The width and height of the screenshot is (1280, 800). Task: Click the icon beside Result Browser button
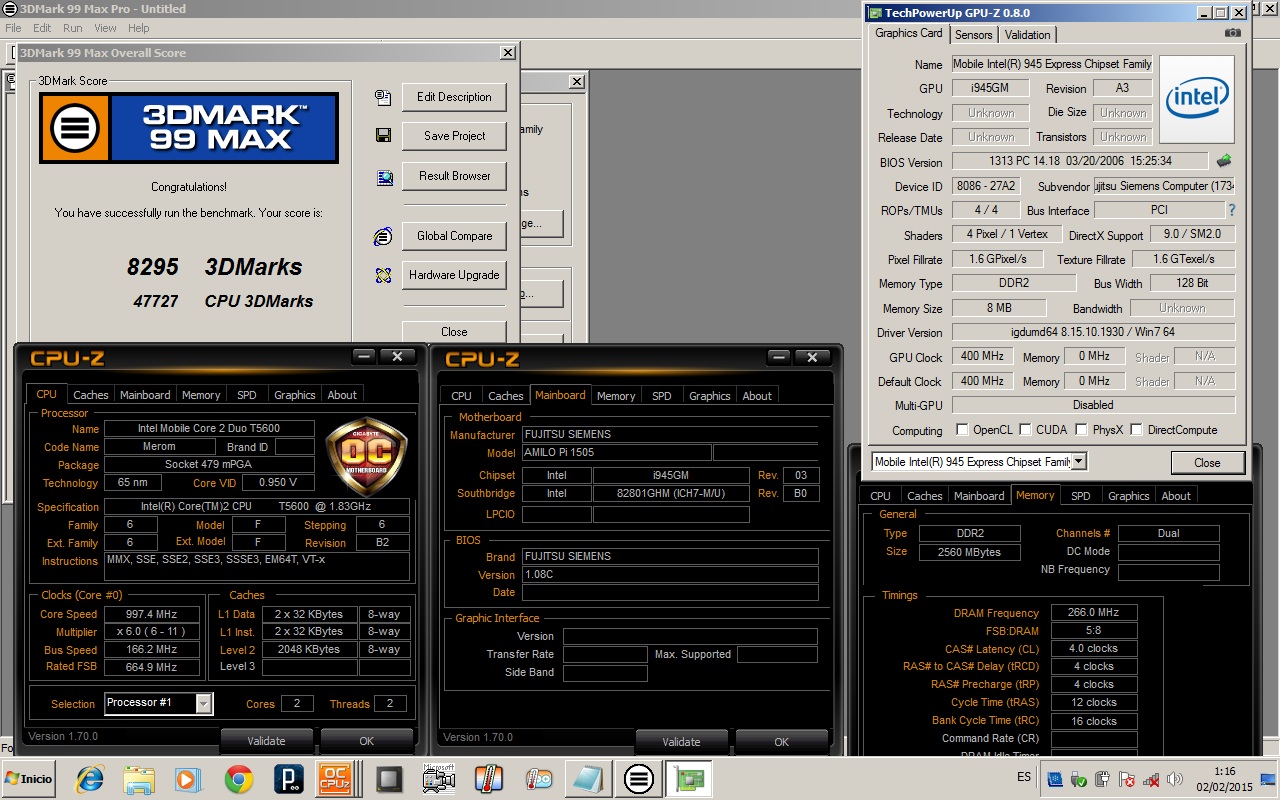tap(384, 178)
